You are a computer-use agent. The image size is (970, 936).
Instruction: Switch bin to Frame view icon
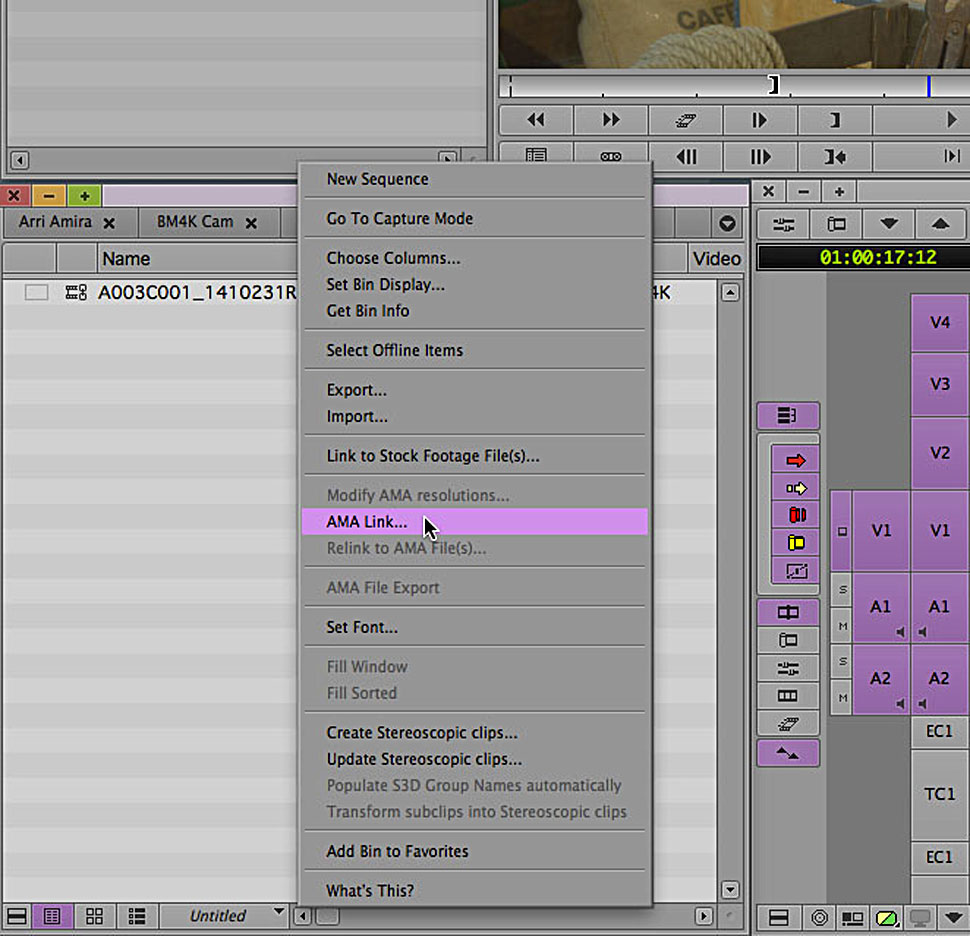(x=94, y=915)
